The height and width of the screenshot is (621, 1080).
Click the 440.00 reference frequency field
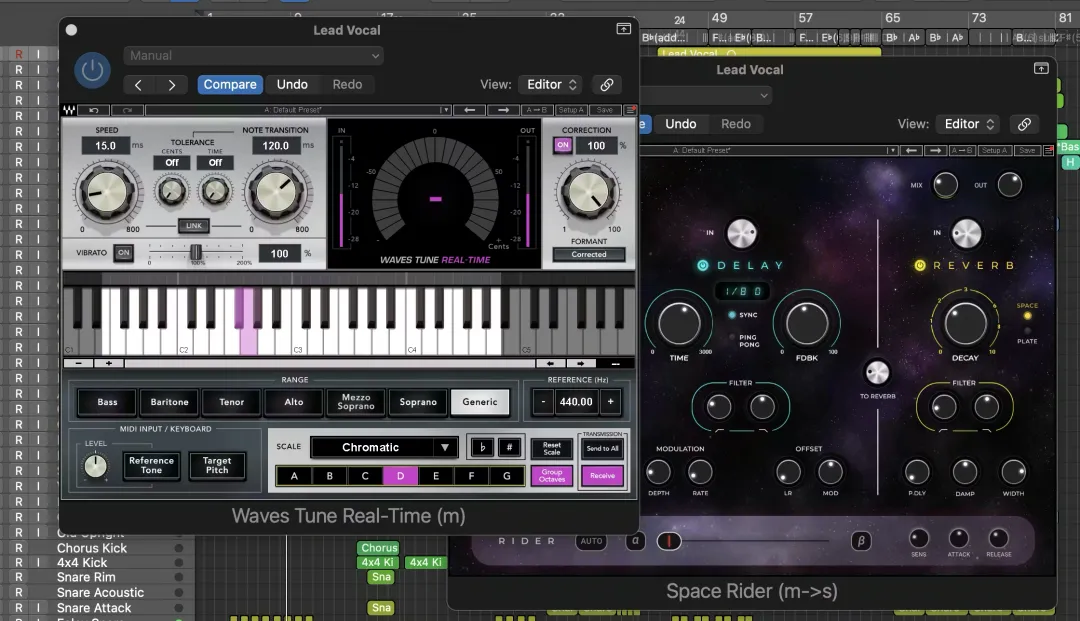(576, 402)
